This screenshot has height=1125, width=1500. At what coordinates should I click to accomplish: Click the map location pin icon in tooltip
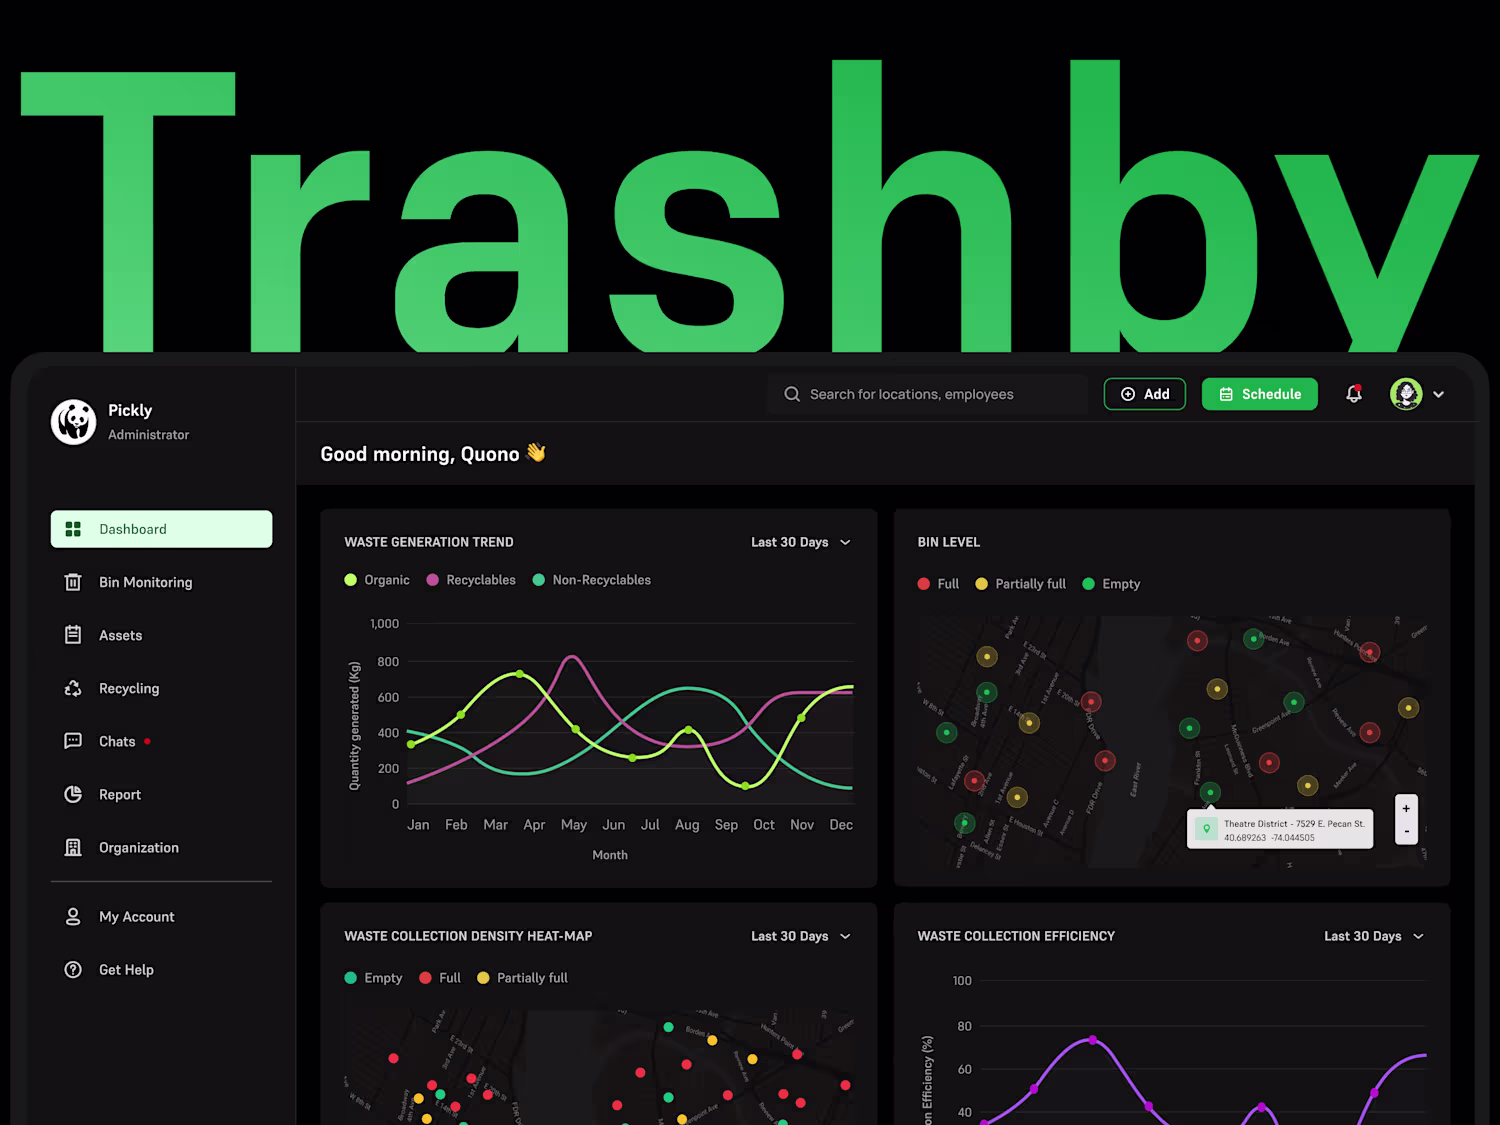1207,829
